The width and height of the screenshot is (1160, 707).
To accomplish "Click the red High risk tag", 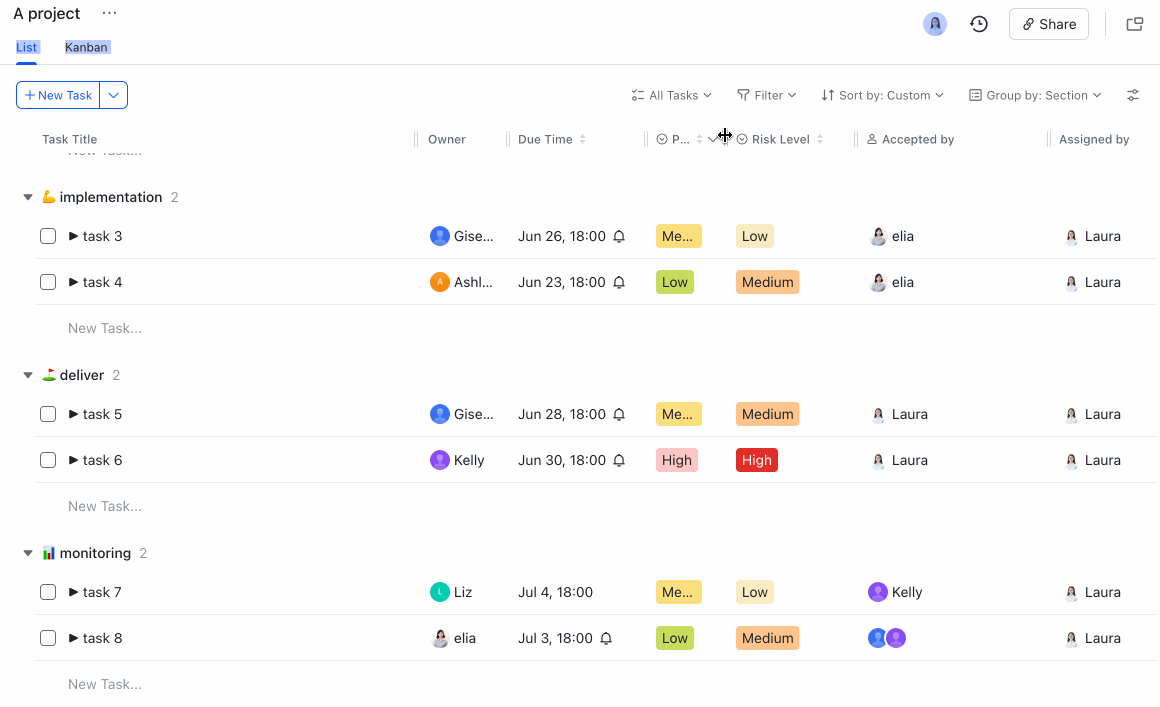I will pos(757,461).
